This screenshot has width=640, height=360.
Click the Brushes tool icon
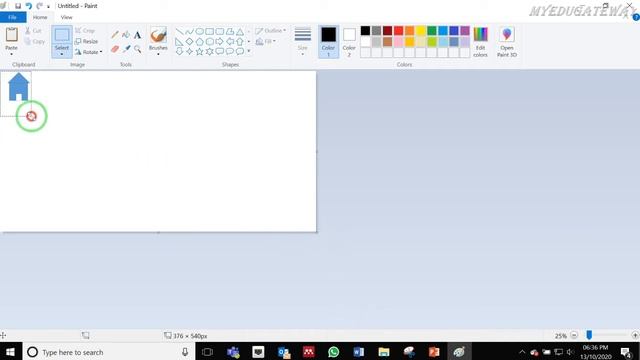coord(158,35)
